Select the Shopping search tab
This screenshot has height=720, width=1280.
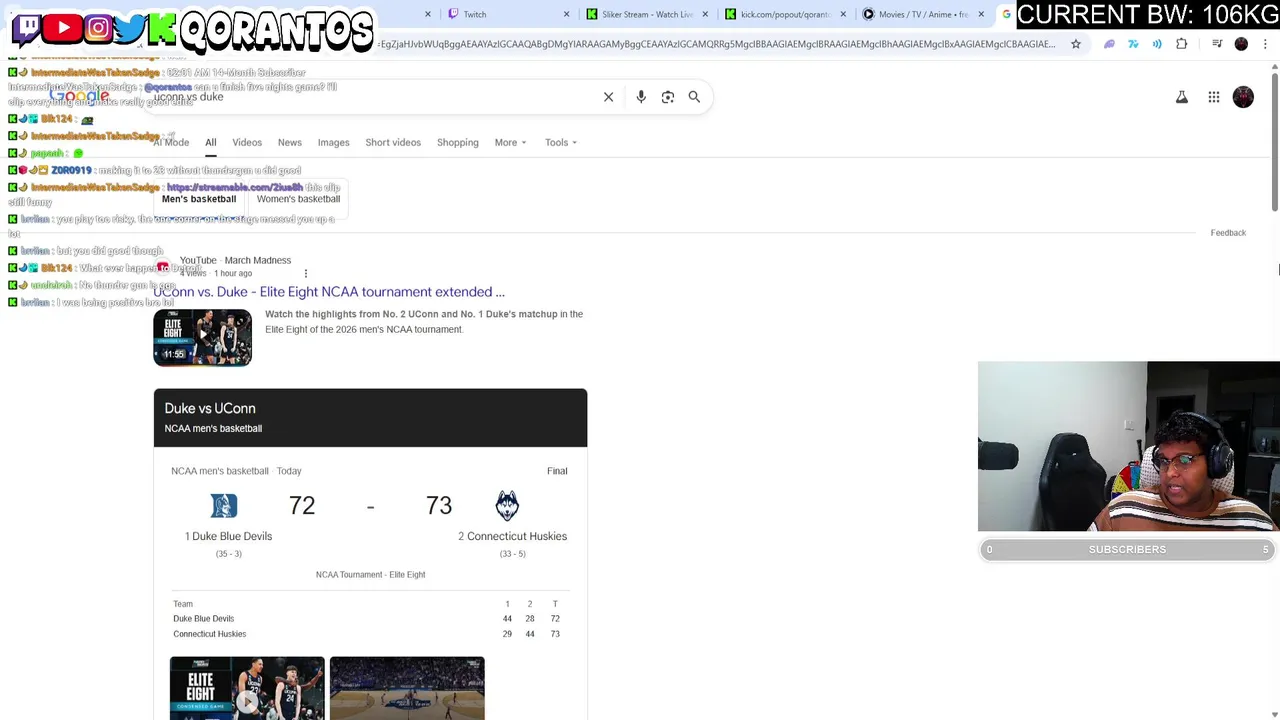pos(457,142)
